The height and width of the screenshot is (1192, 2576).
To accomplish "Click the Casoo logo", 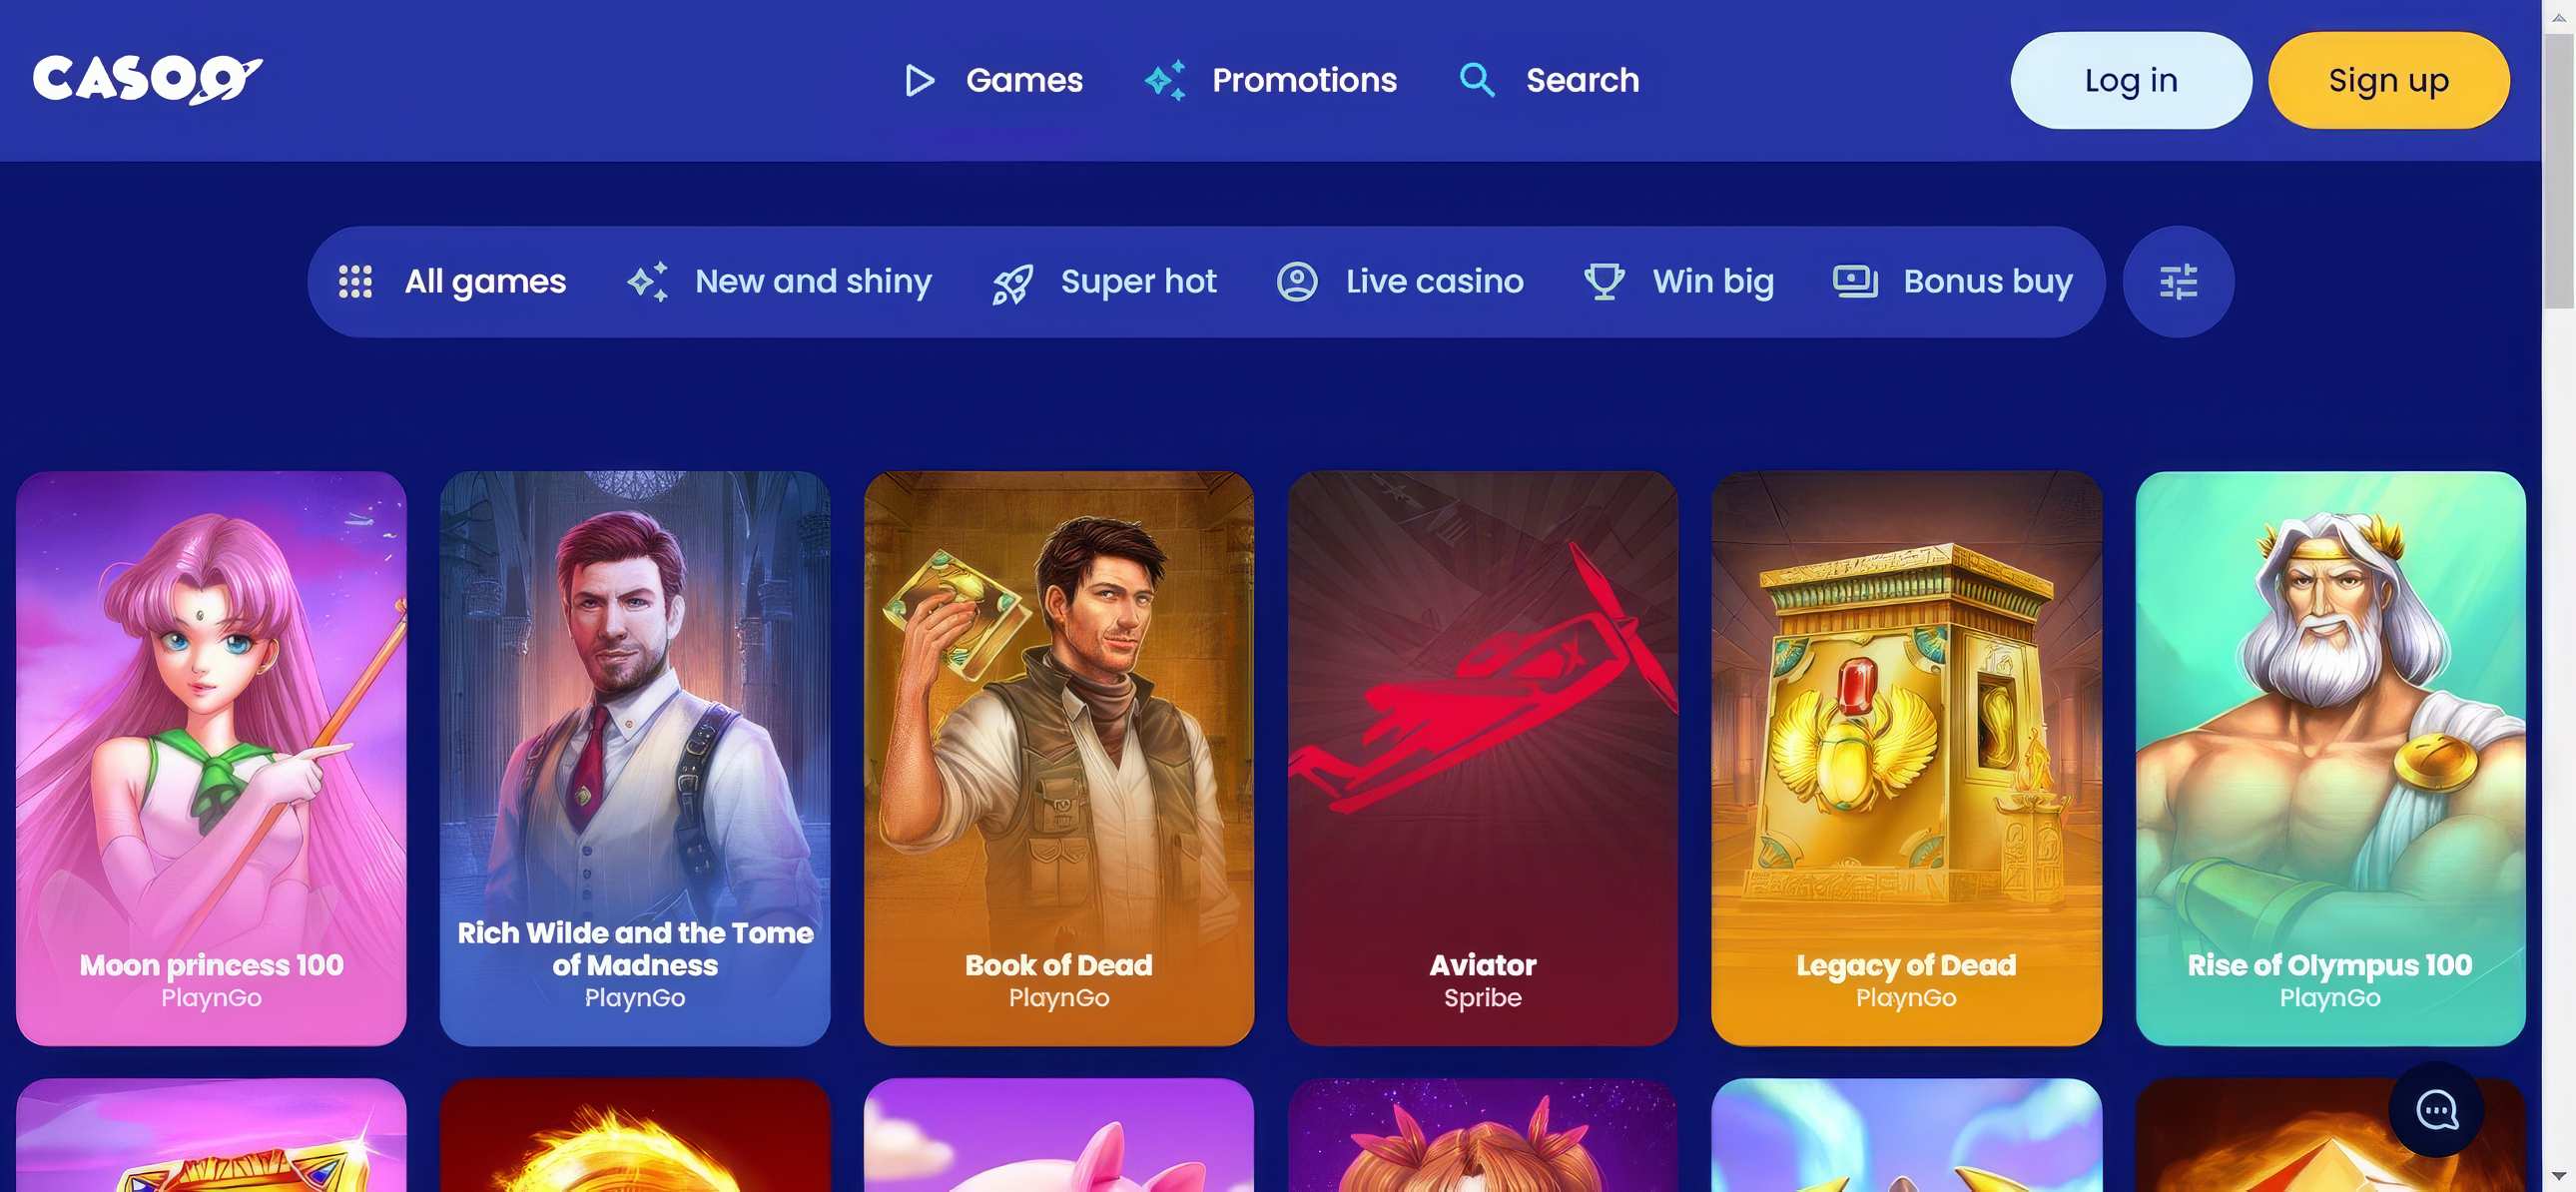I will tap(147, 79).
